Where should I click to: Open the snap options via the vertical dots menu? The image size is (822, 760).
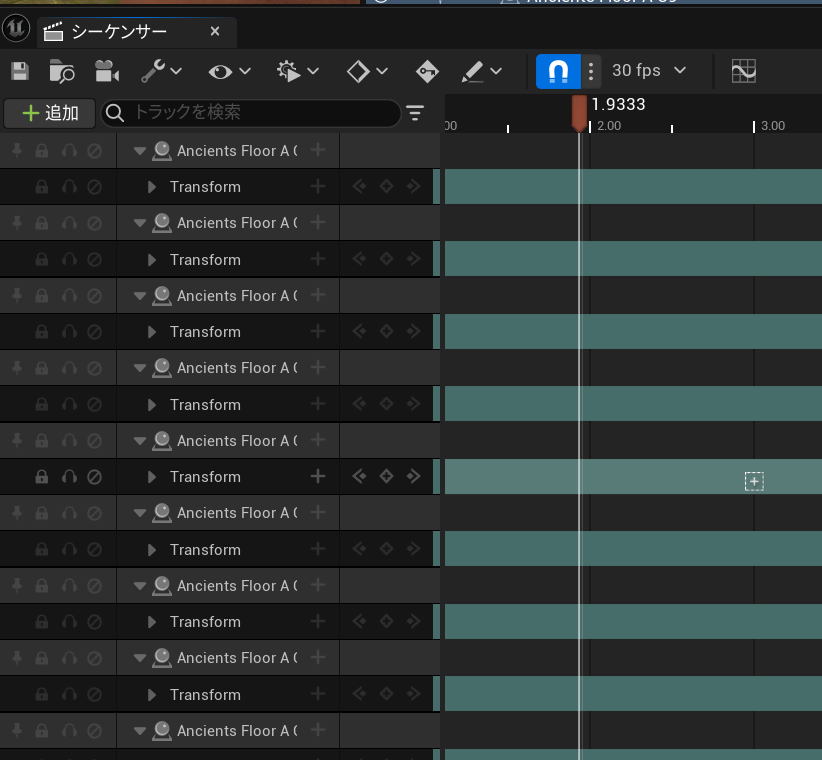[x=591, y=71]
